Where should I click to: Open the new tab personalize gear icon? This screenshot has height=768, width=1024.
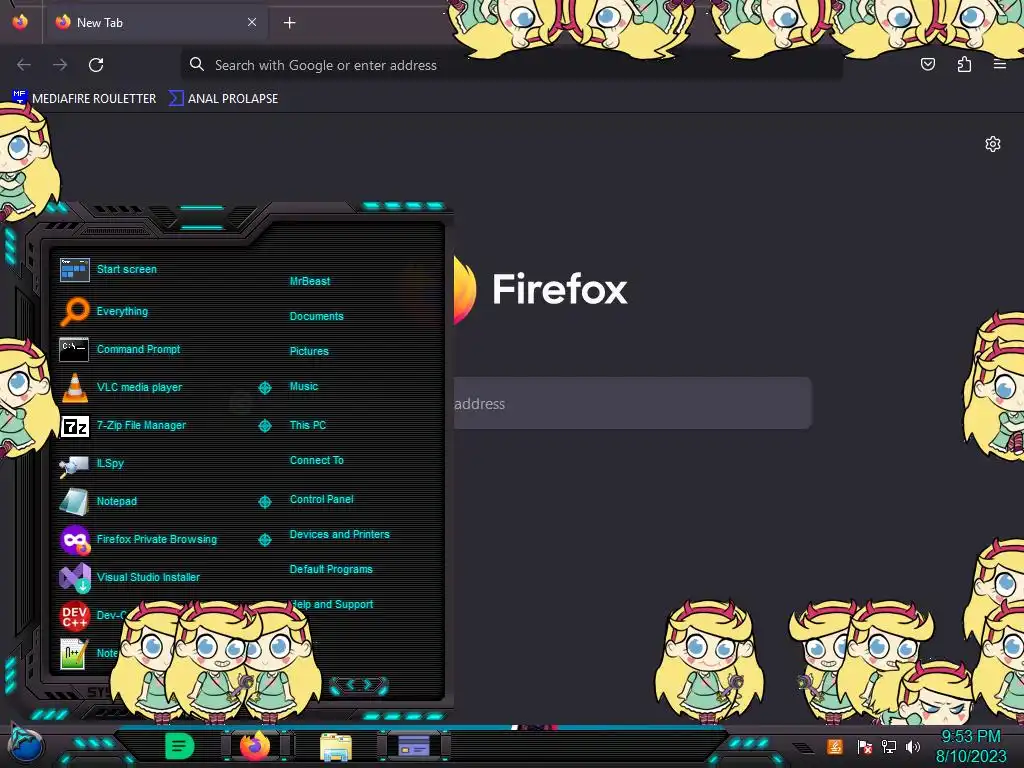pyautogui.click(x=993, y=144)
